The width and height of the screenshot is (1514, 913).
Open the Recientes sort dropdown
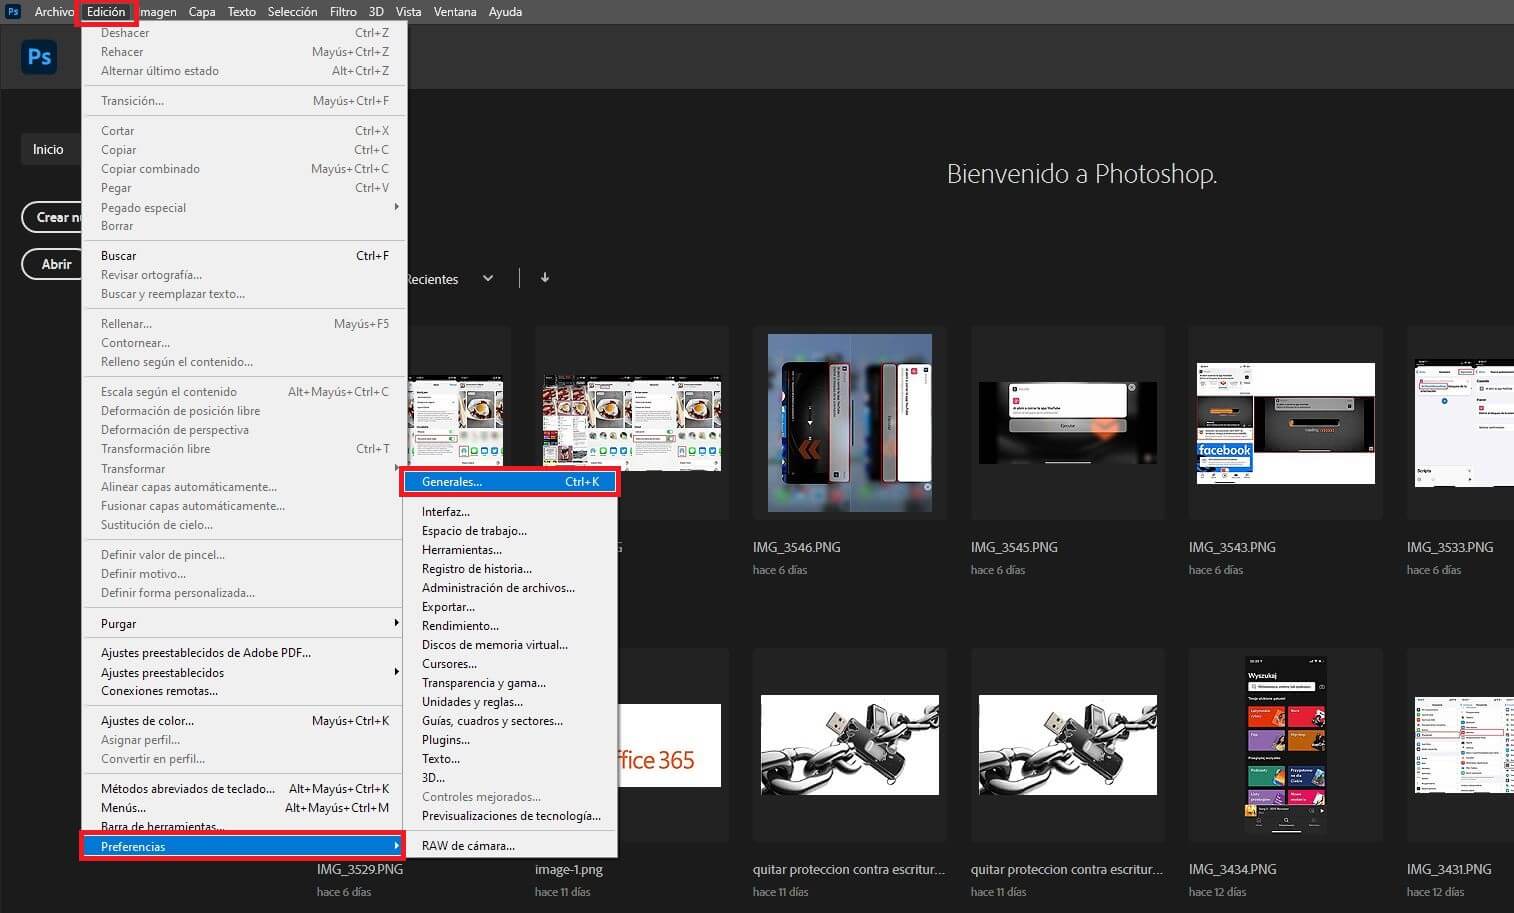[450, 279]
